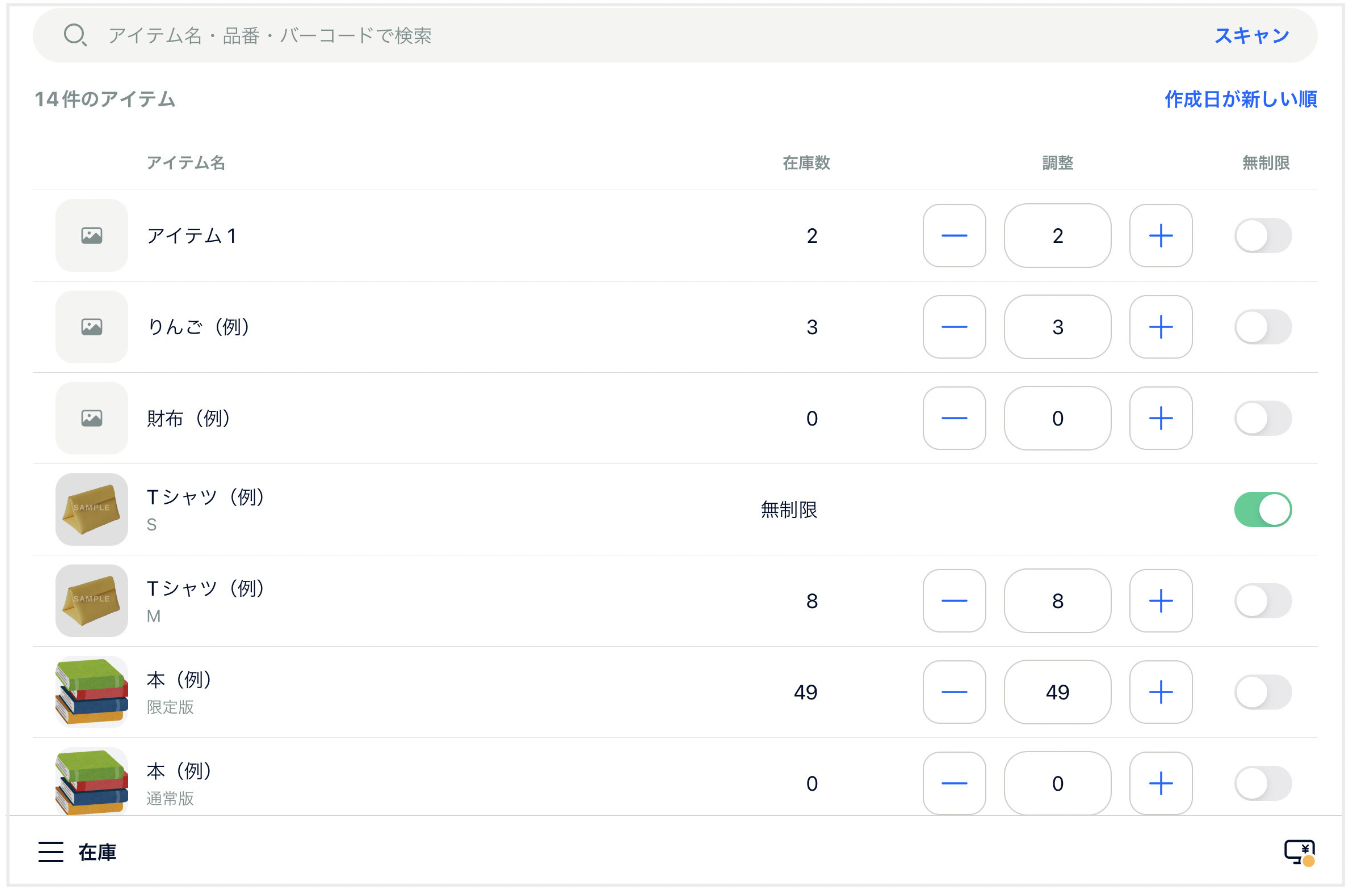The image size is (1350, 896).
Task: Select the 本（例） 通常版 item name
Action: pos(180,771)
